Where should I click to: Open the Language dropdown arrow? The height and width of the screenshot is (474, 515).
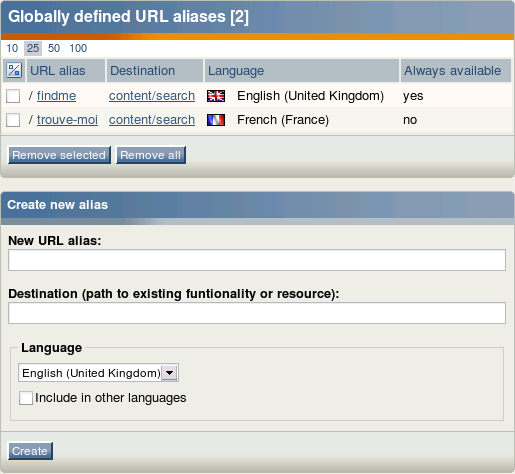coord(170,373)
